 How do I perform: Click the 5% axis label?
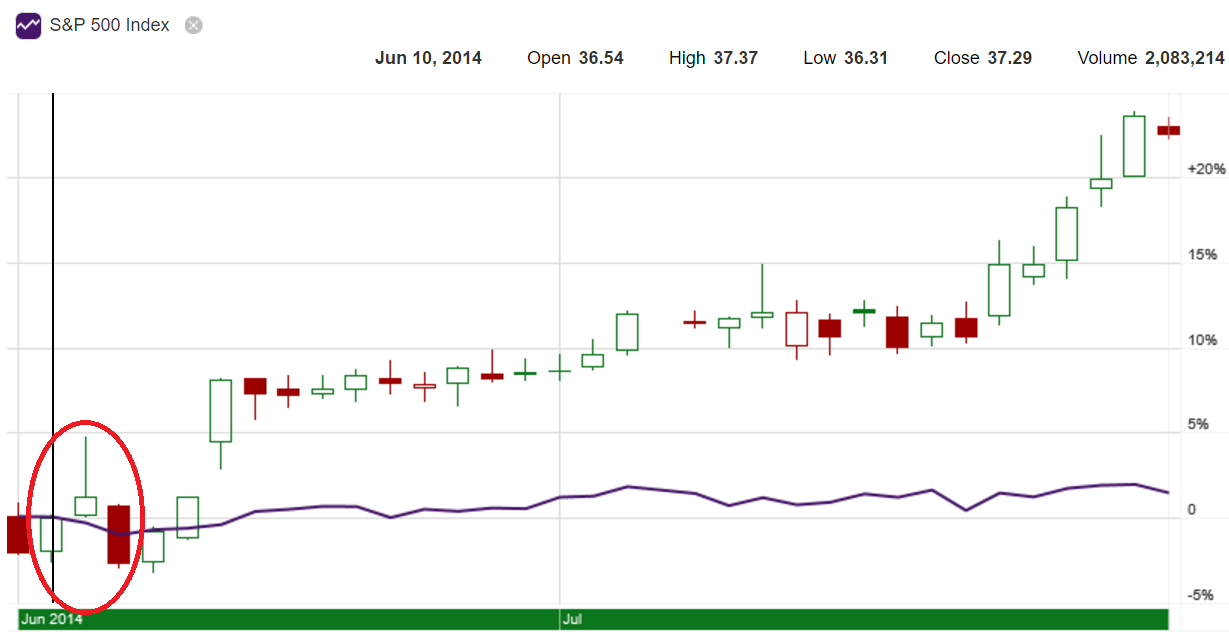(x=1198, y=425)
